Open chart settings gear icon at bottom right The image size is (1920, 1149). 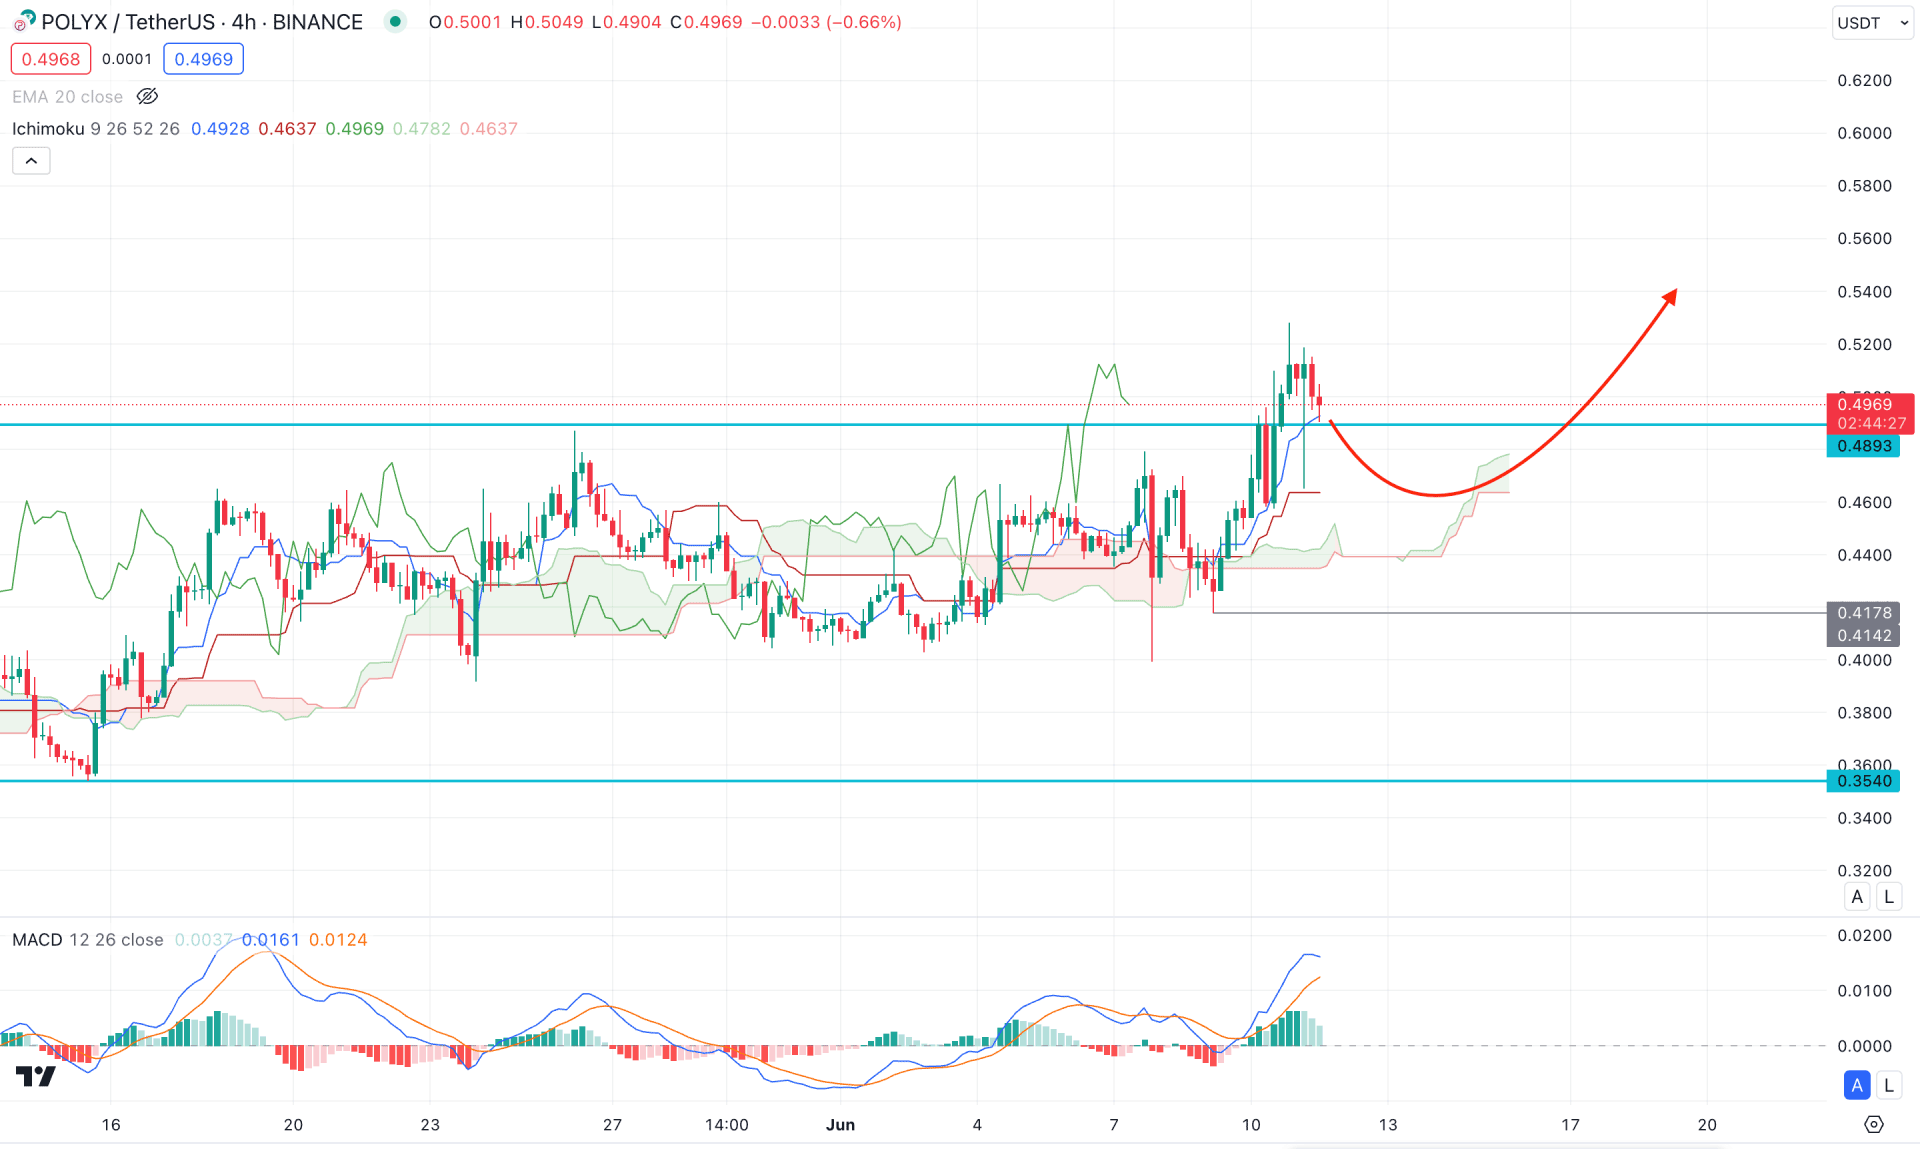click(x=1874, y=1125)
